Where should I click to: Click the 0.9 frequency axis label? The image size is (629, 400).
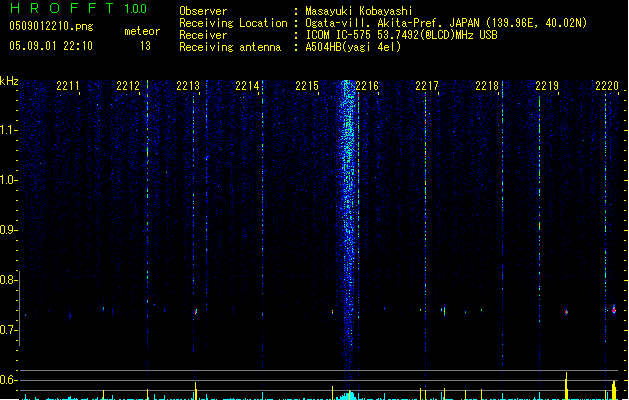click(8, 230)
